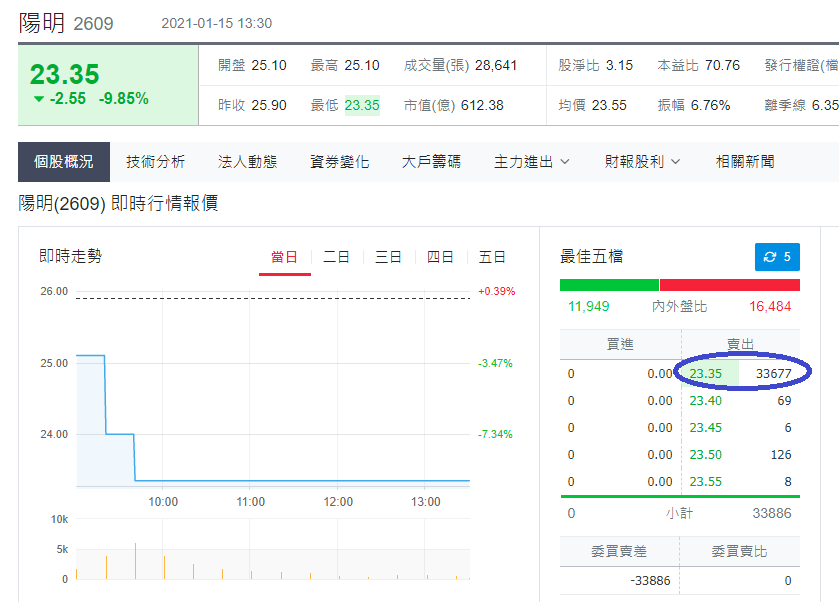Open the 個股概況 tab
This screenshot has height=602, width=839.
64,162
